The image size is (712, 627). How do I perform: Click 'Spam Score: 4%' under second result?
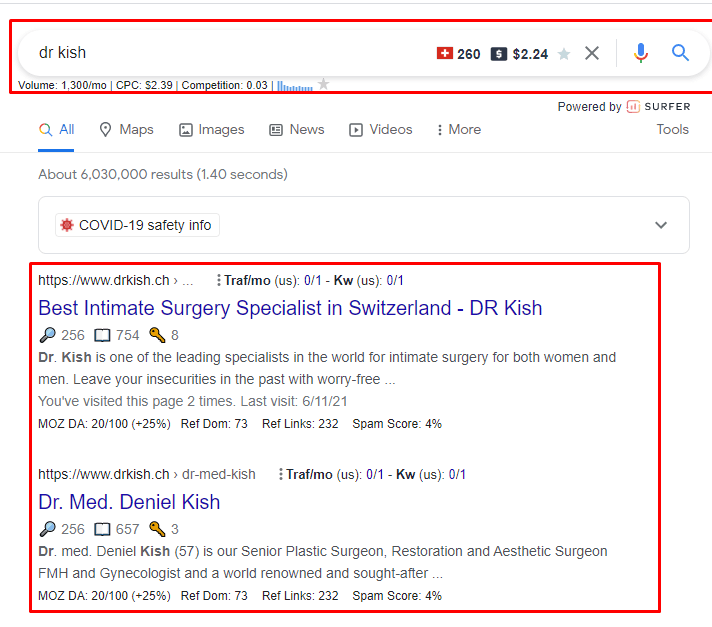pyautogui.click(x=397, y=596)
